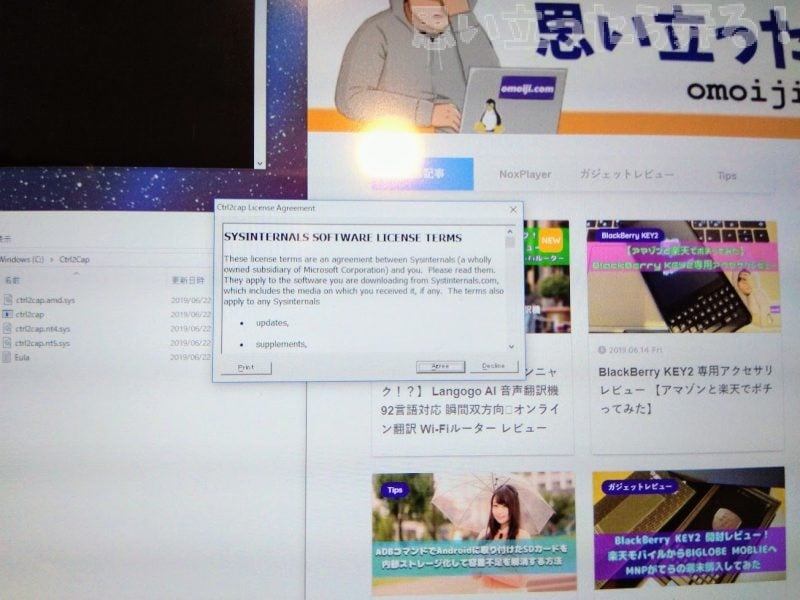The height and width of the screenshot is (600, 800).
Task: Open BlackBerry KEY2 開封レビュー article thumbnail
Action: coord(689,528)
